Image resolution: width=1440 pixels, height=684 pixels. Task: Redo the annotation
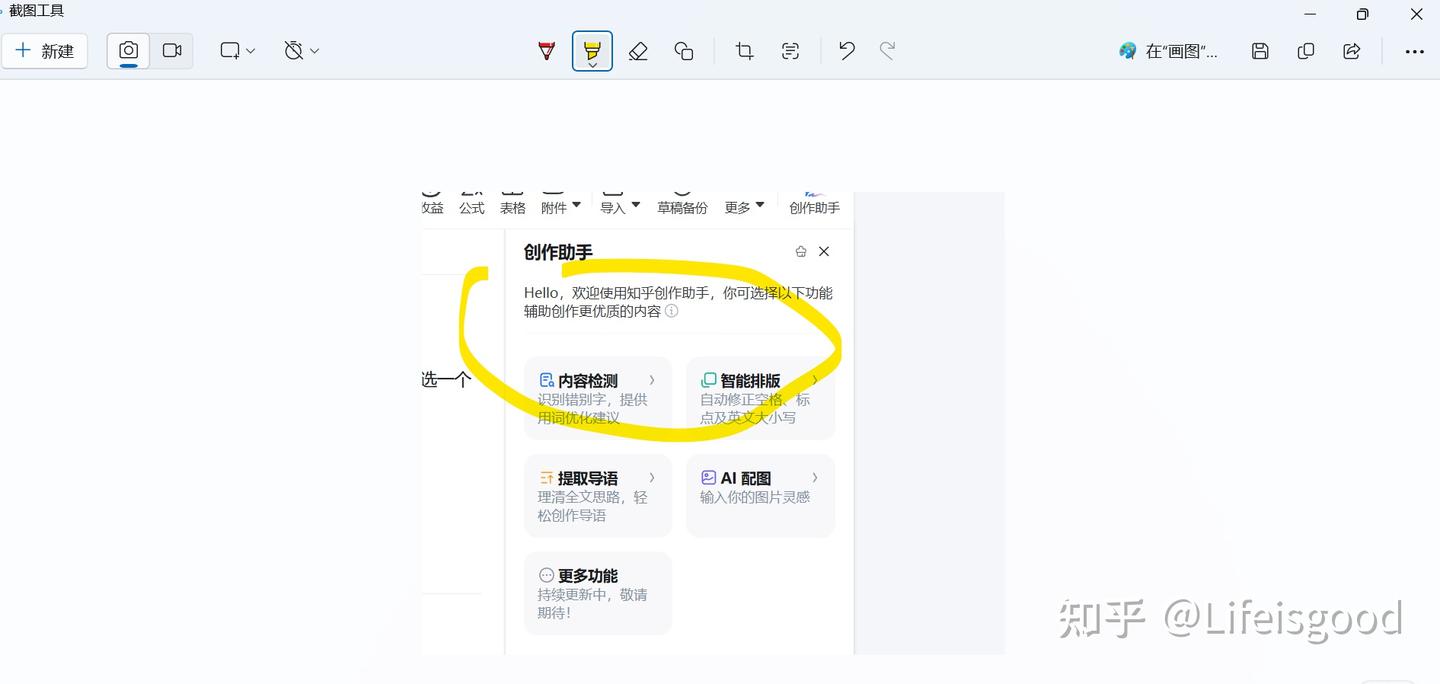(887, 51)
